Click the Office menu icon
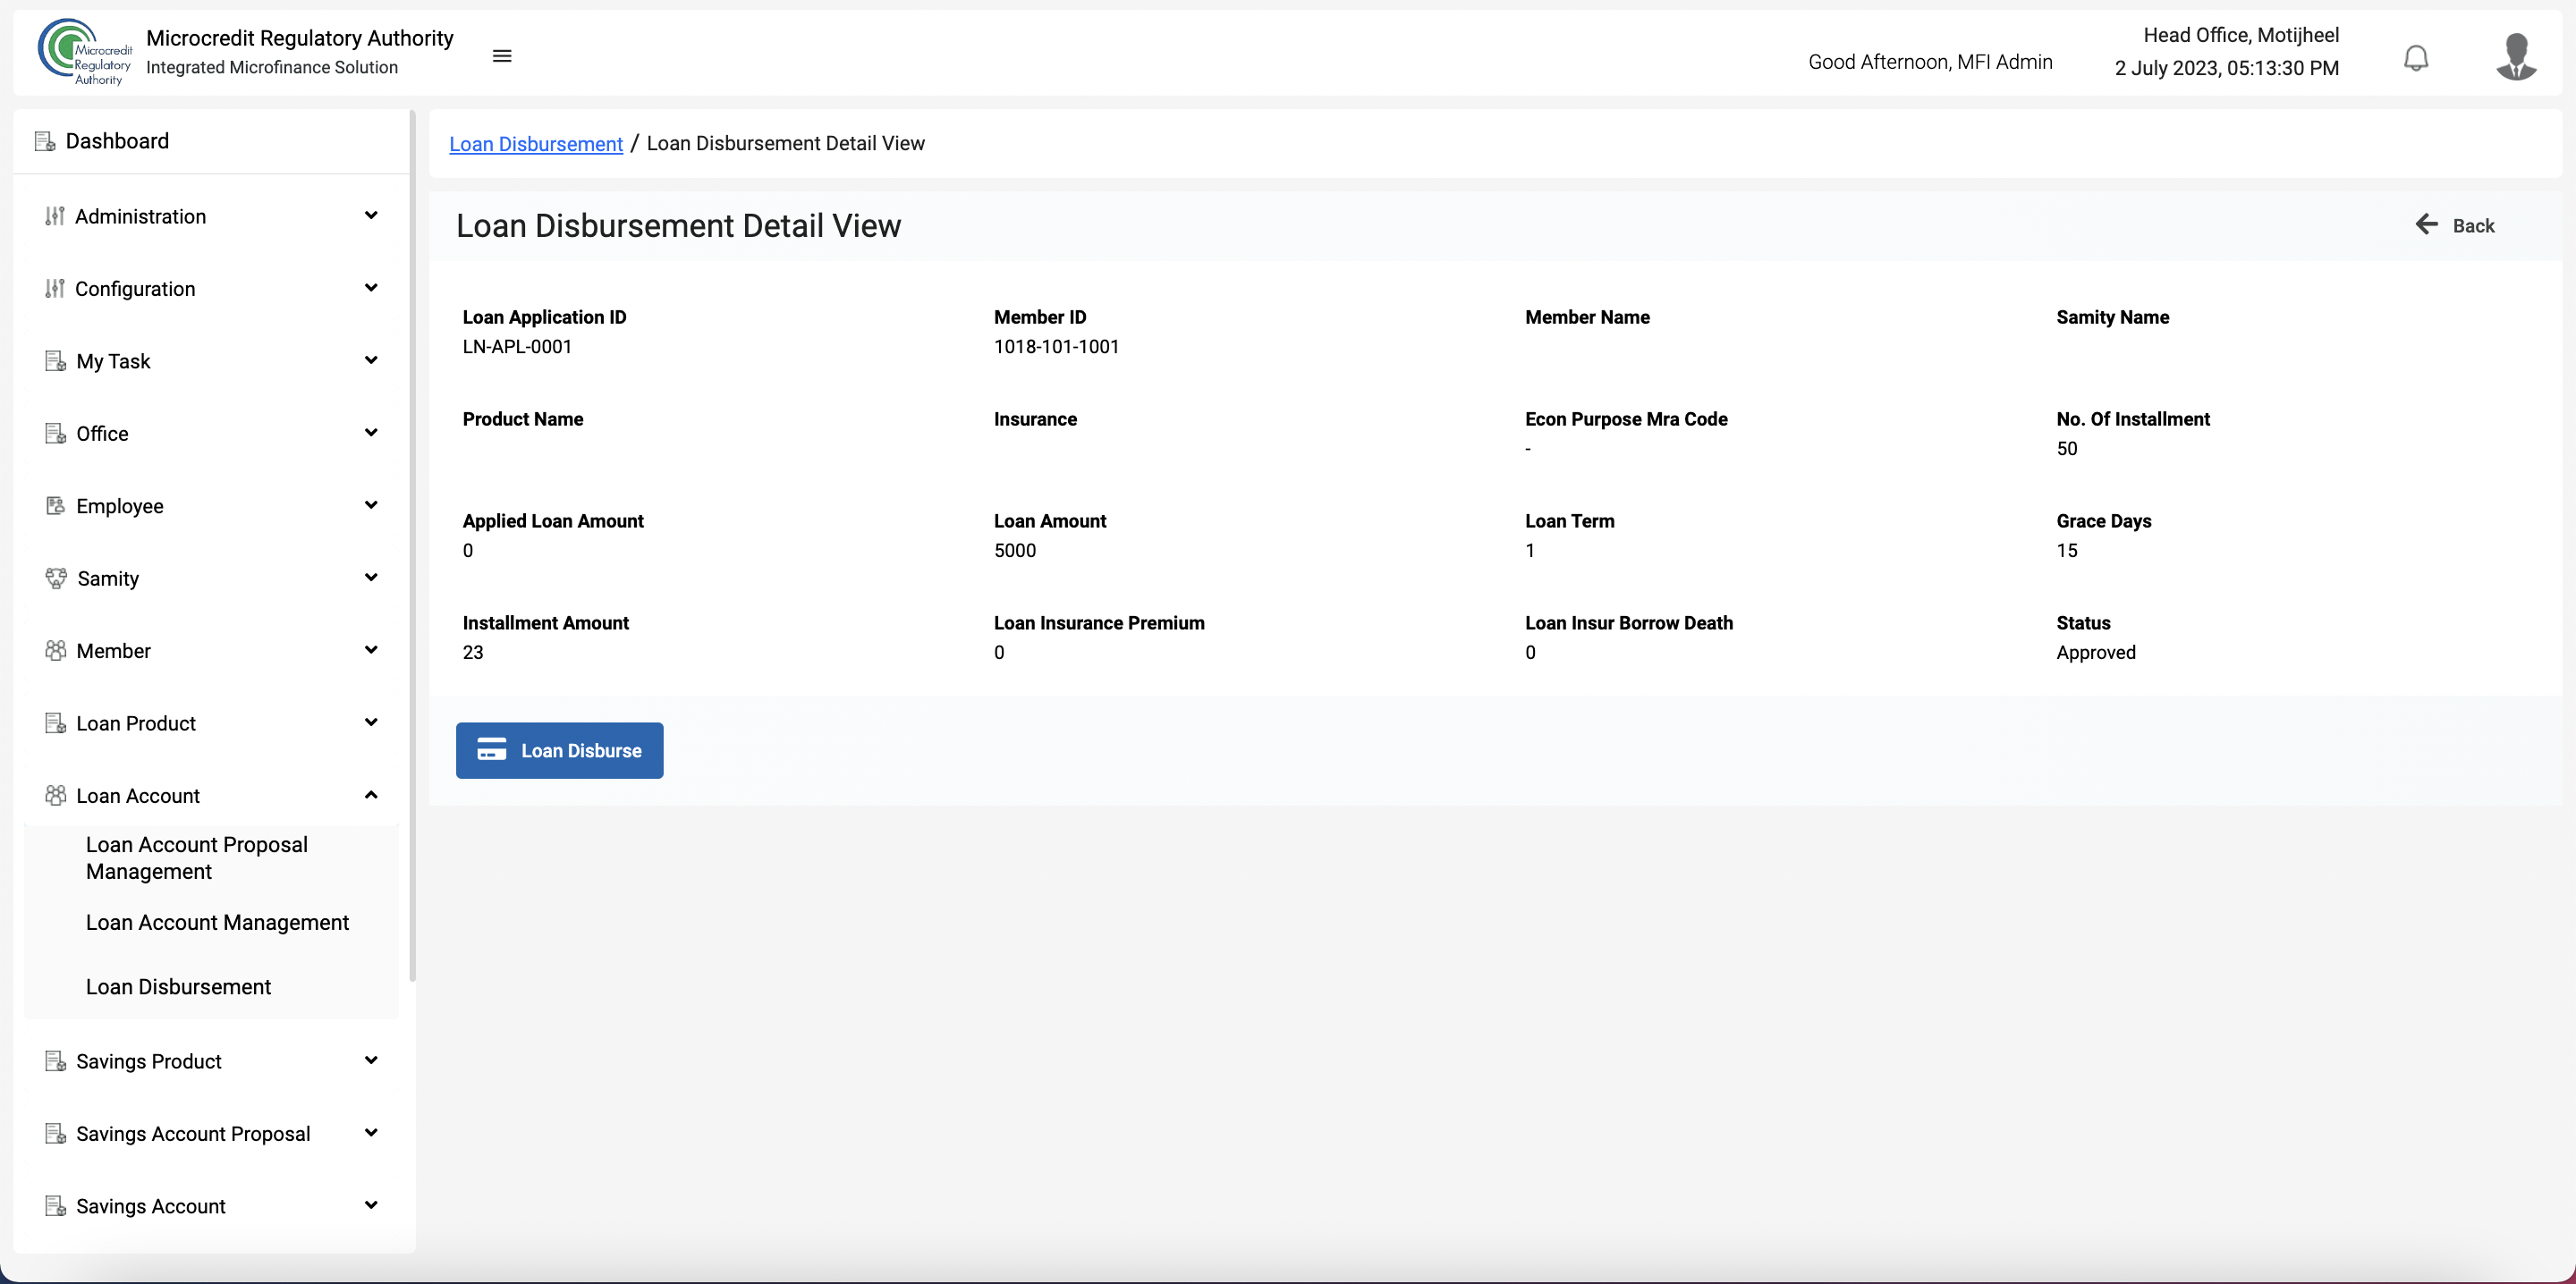The width and height of the screenshot is (2576, 1284). click(x=55, y=433)
